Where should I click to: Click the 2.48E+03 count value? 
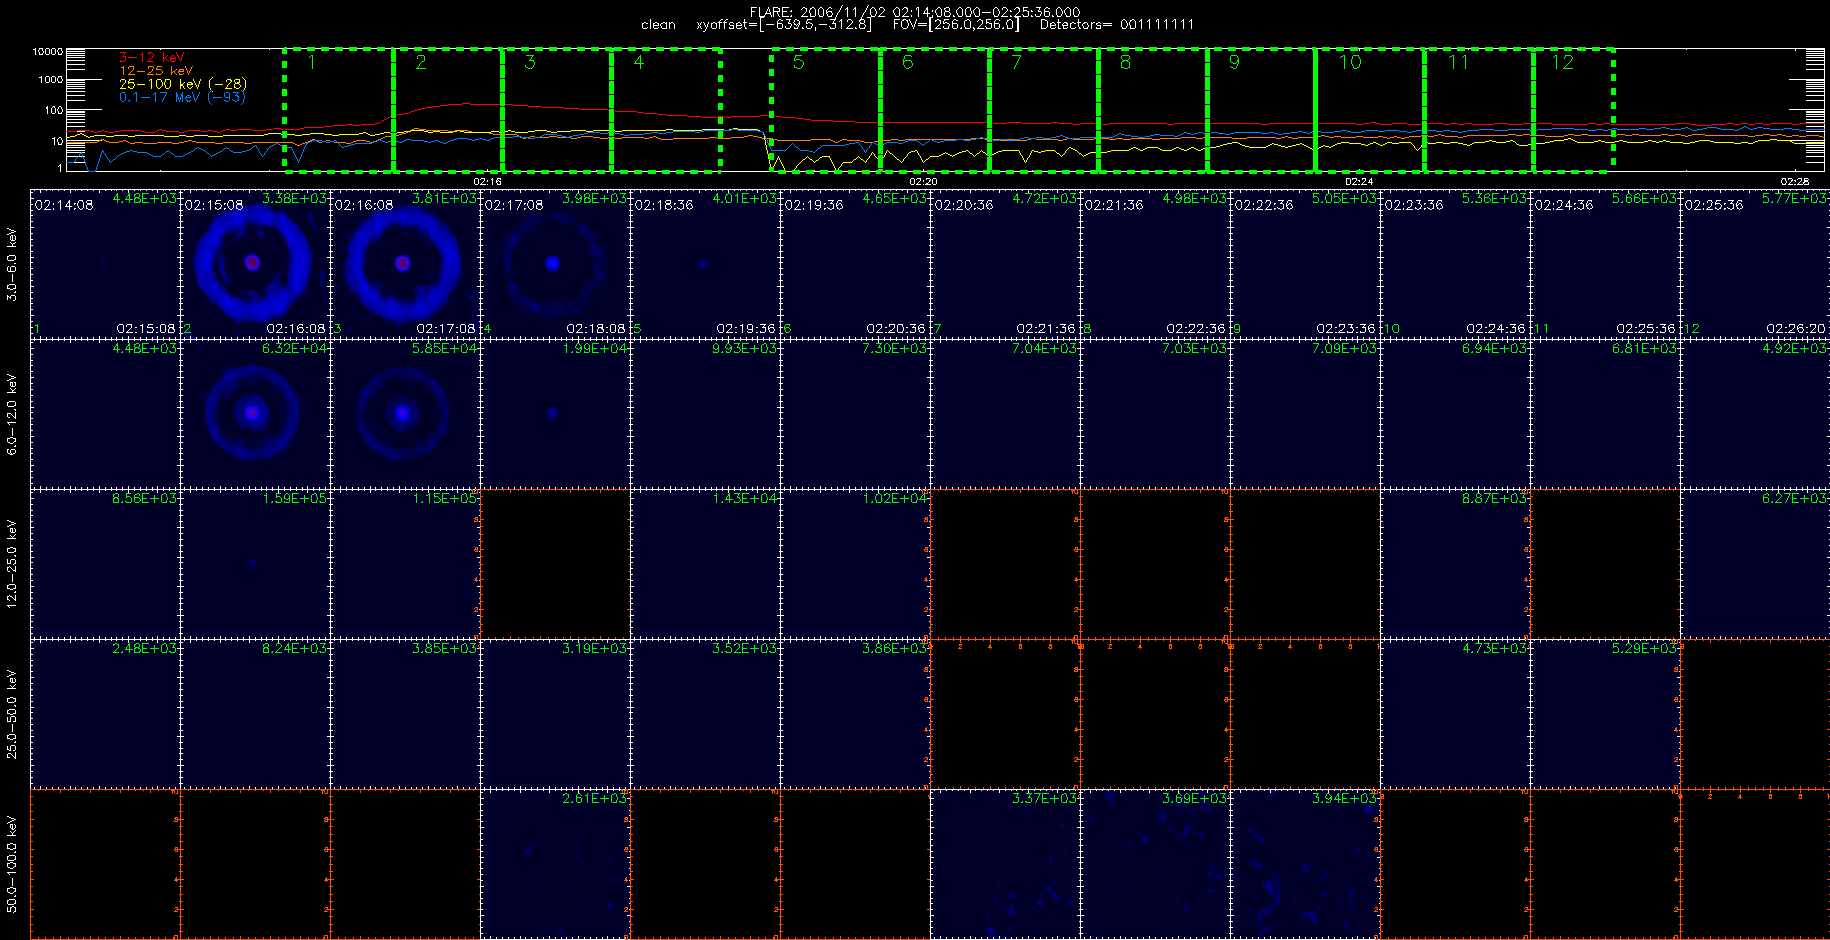144,649
